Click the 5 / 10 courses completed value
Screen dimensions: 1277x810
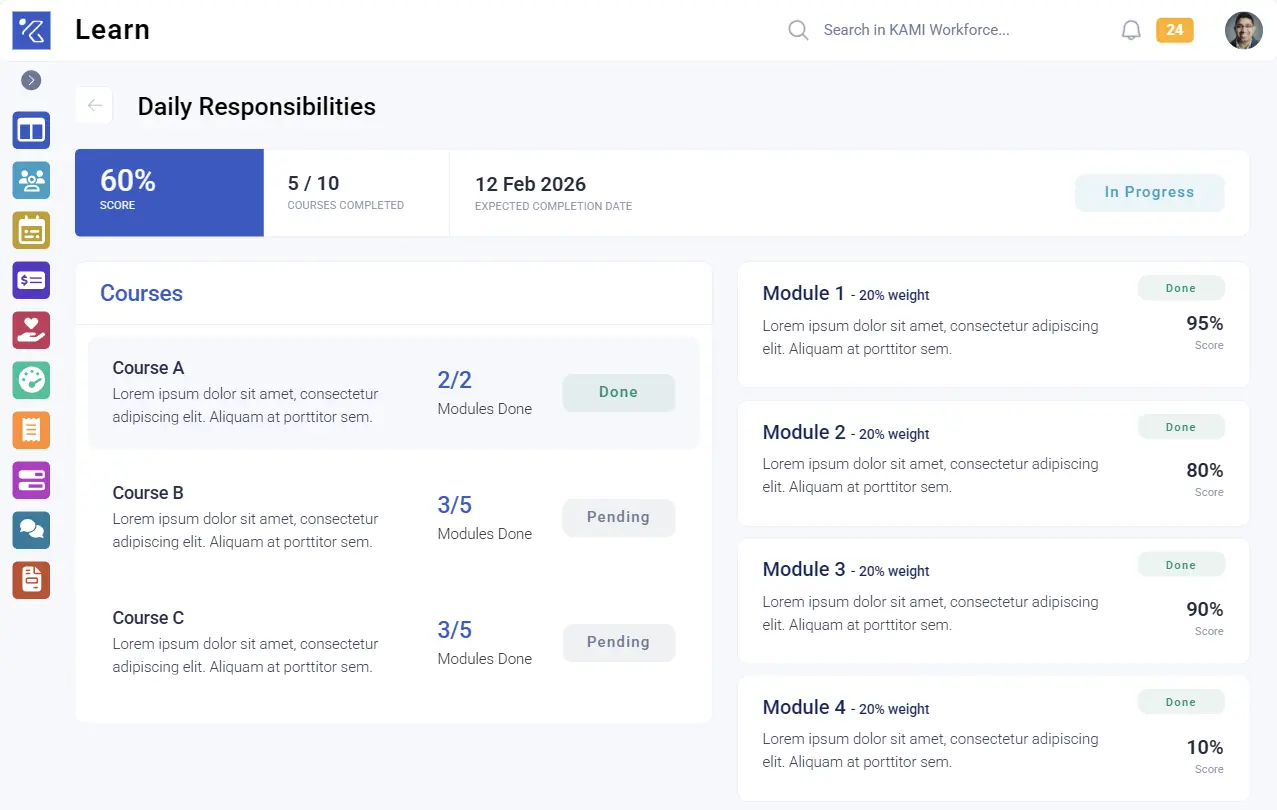(x=313, y=183)
